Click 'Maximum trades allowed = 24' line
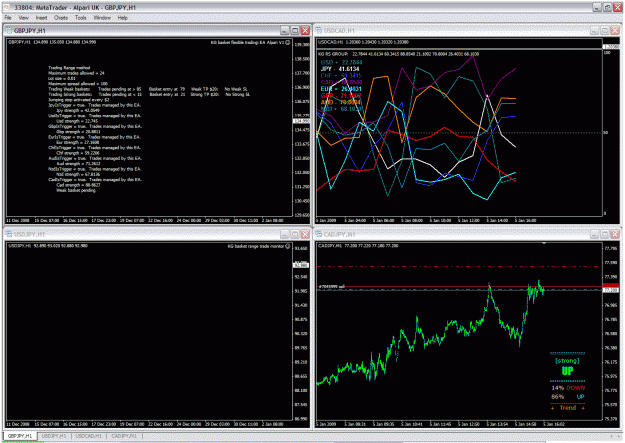This screenshot has width=625, height=443. point(76,73)
